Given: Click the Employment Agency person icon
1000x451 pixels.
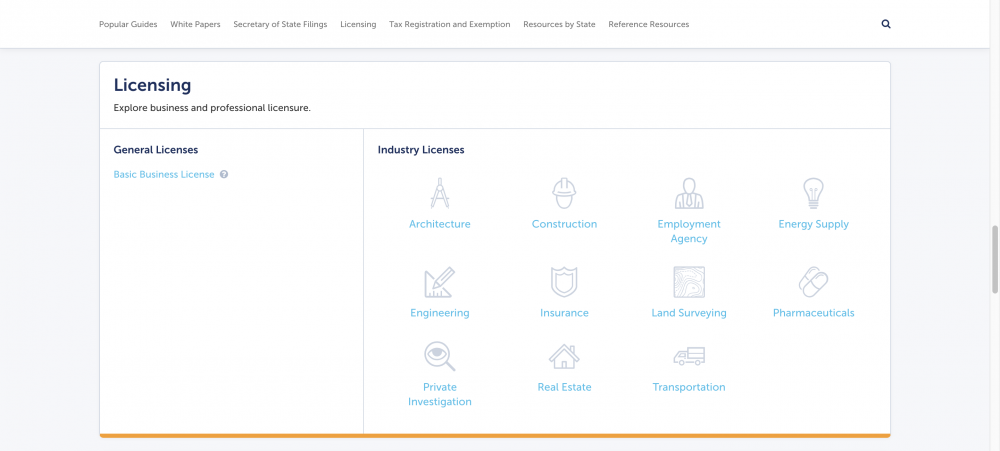Looking at the screenshot, I should pyautogui.click(x=689, y=193).
